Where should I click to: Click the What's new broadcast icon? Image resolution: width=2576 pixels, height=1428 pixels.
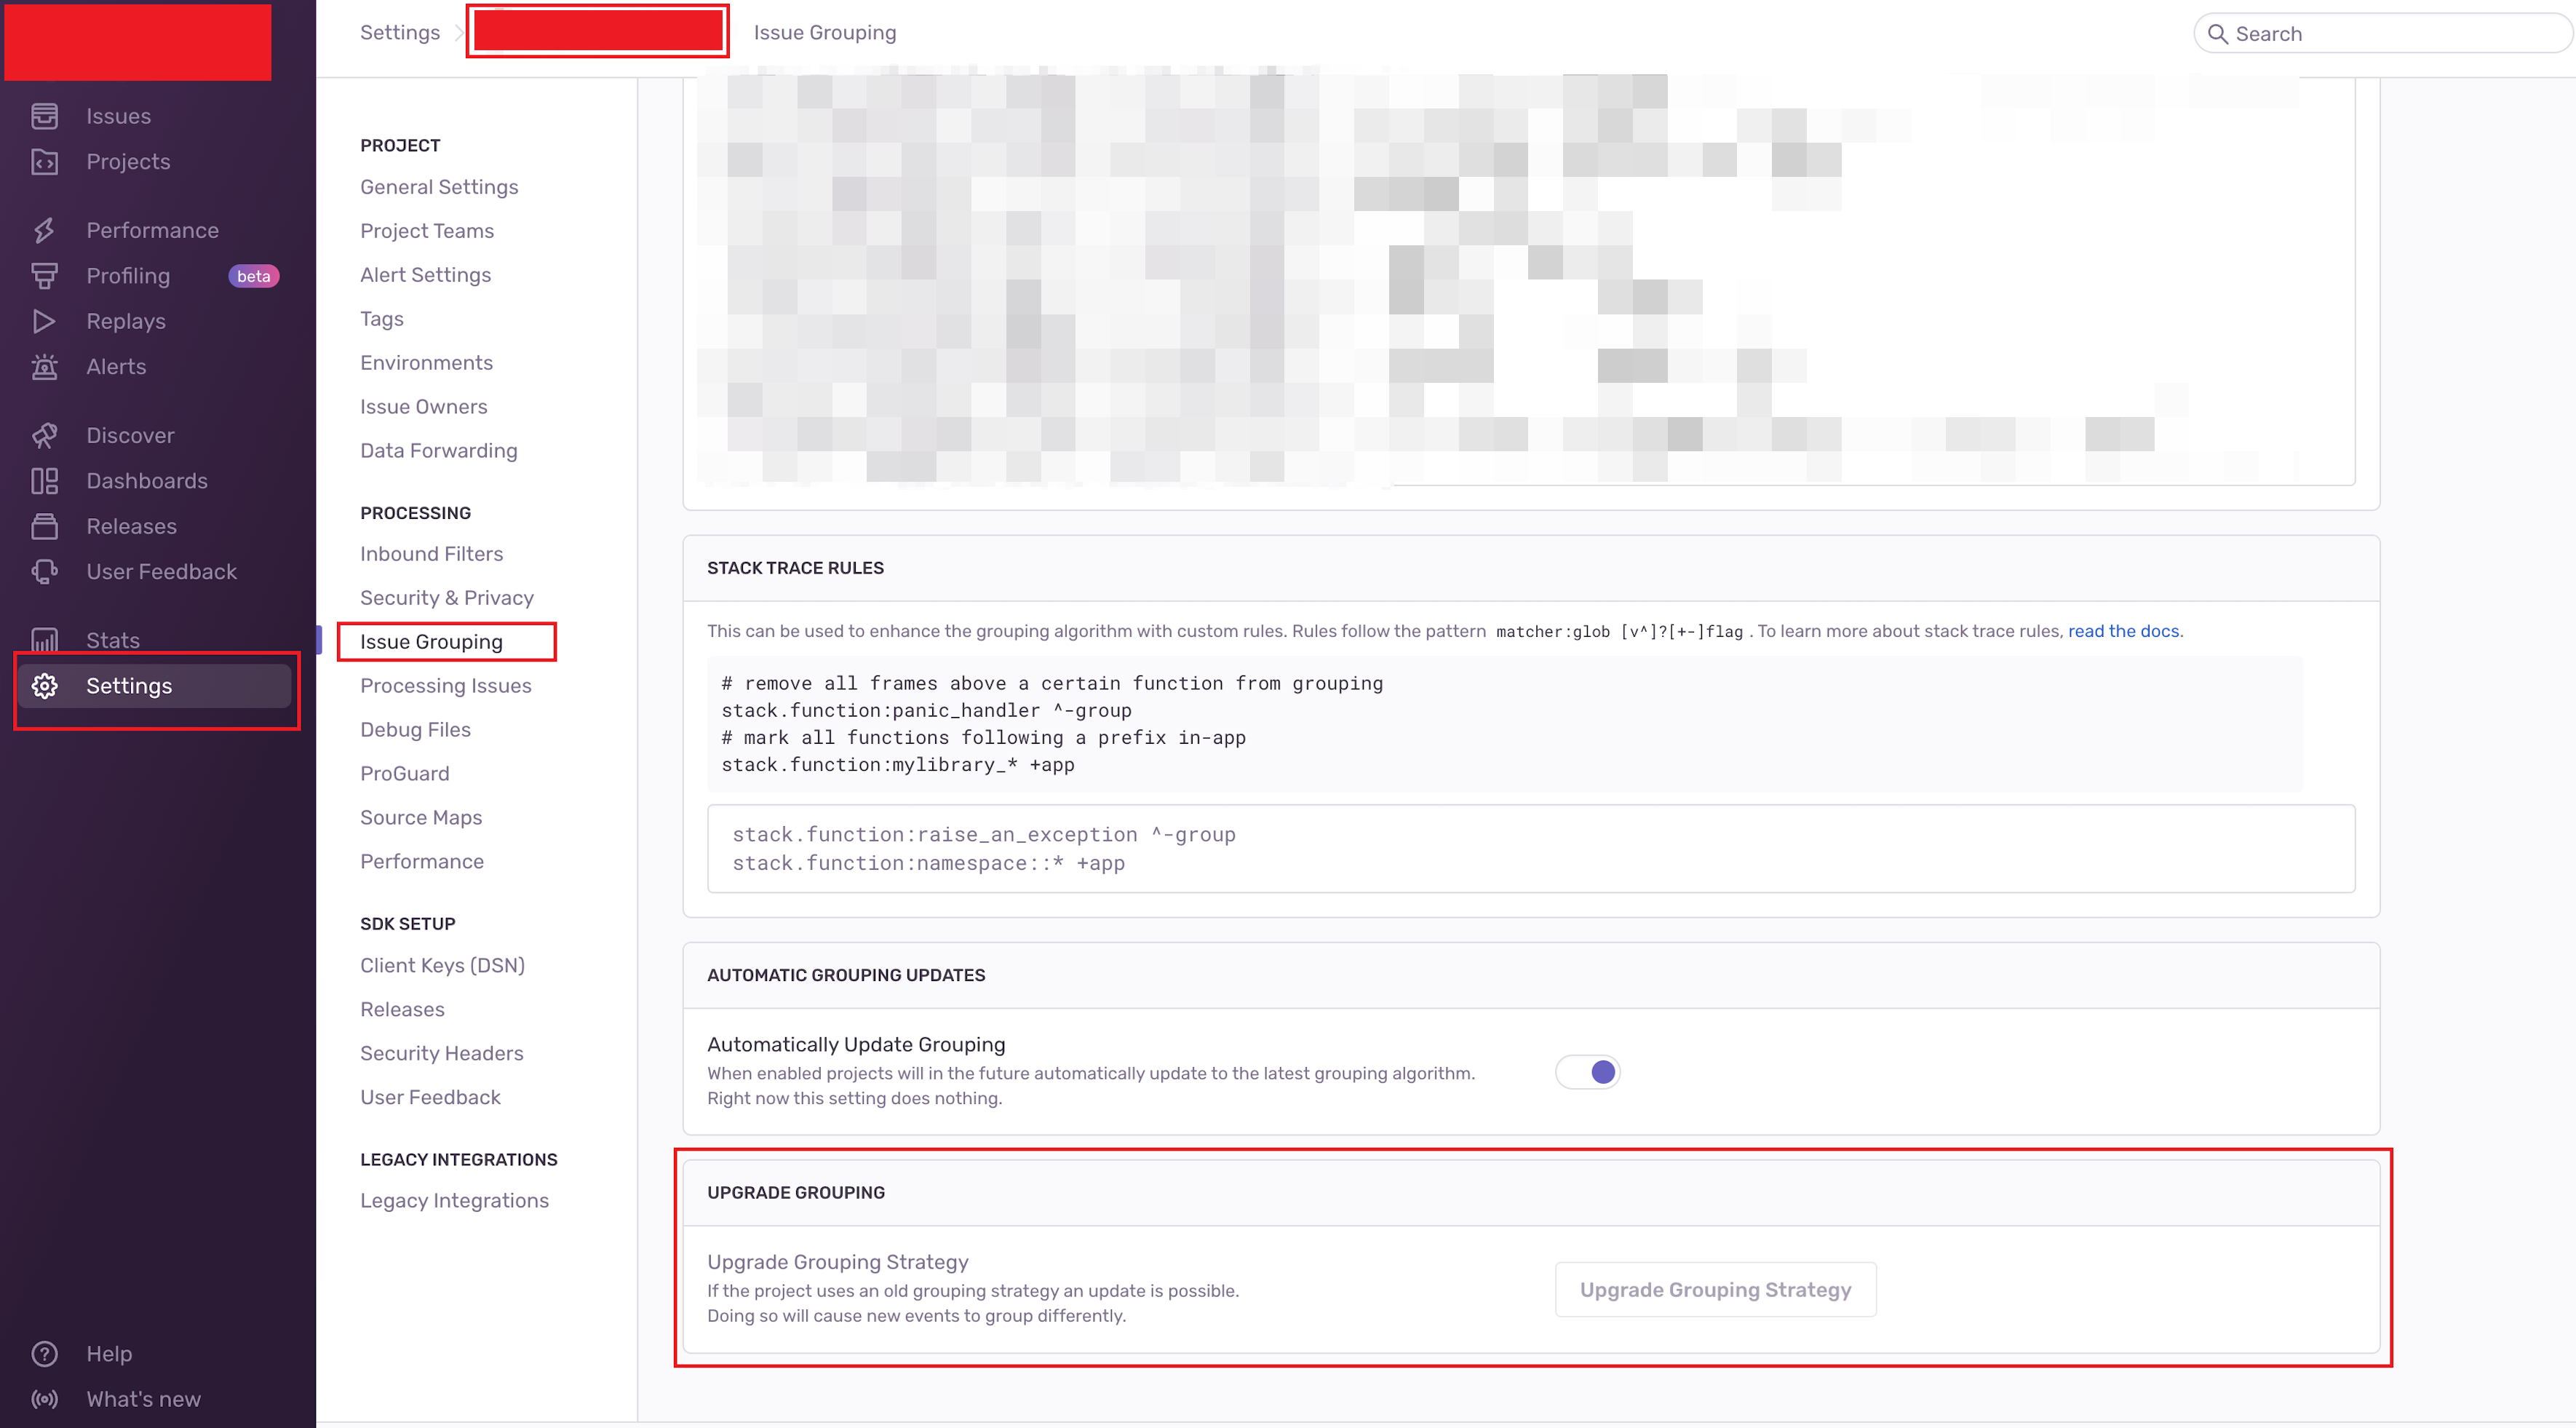44,1399
